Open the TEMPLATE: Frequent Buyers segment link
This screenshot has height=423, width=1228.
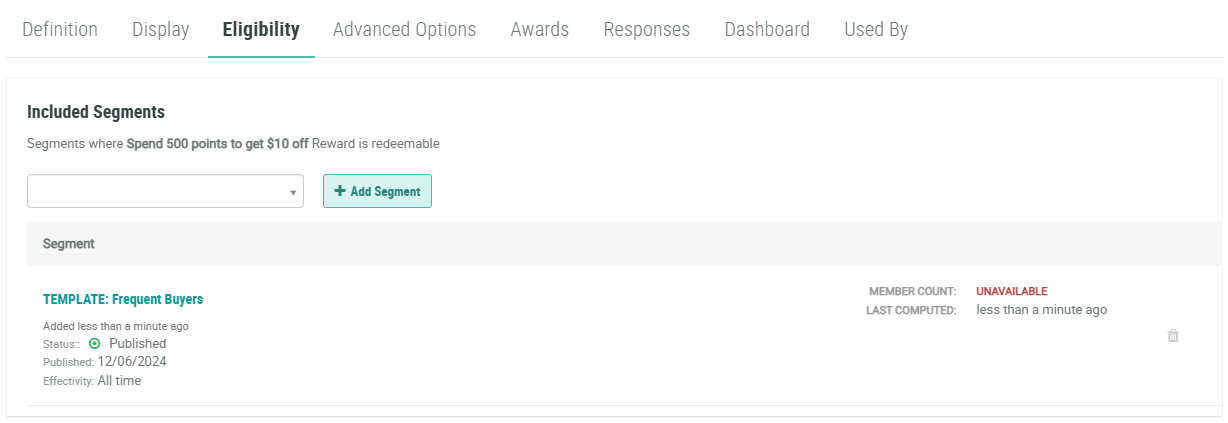[123, 299]
